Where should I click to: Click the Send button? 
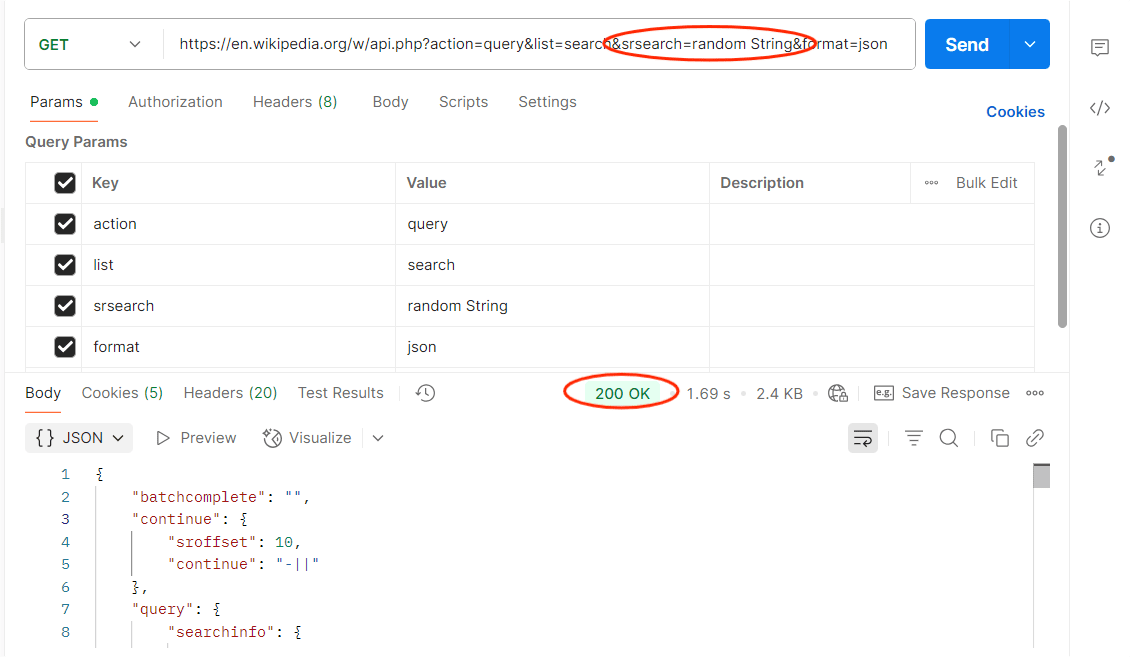966,44
